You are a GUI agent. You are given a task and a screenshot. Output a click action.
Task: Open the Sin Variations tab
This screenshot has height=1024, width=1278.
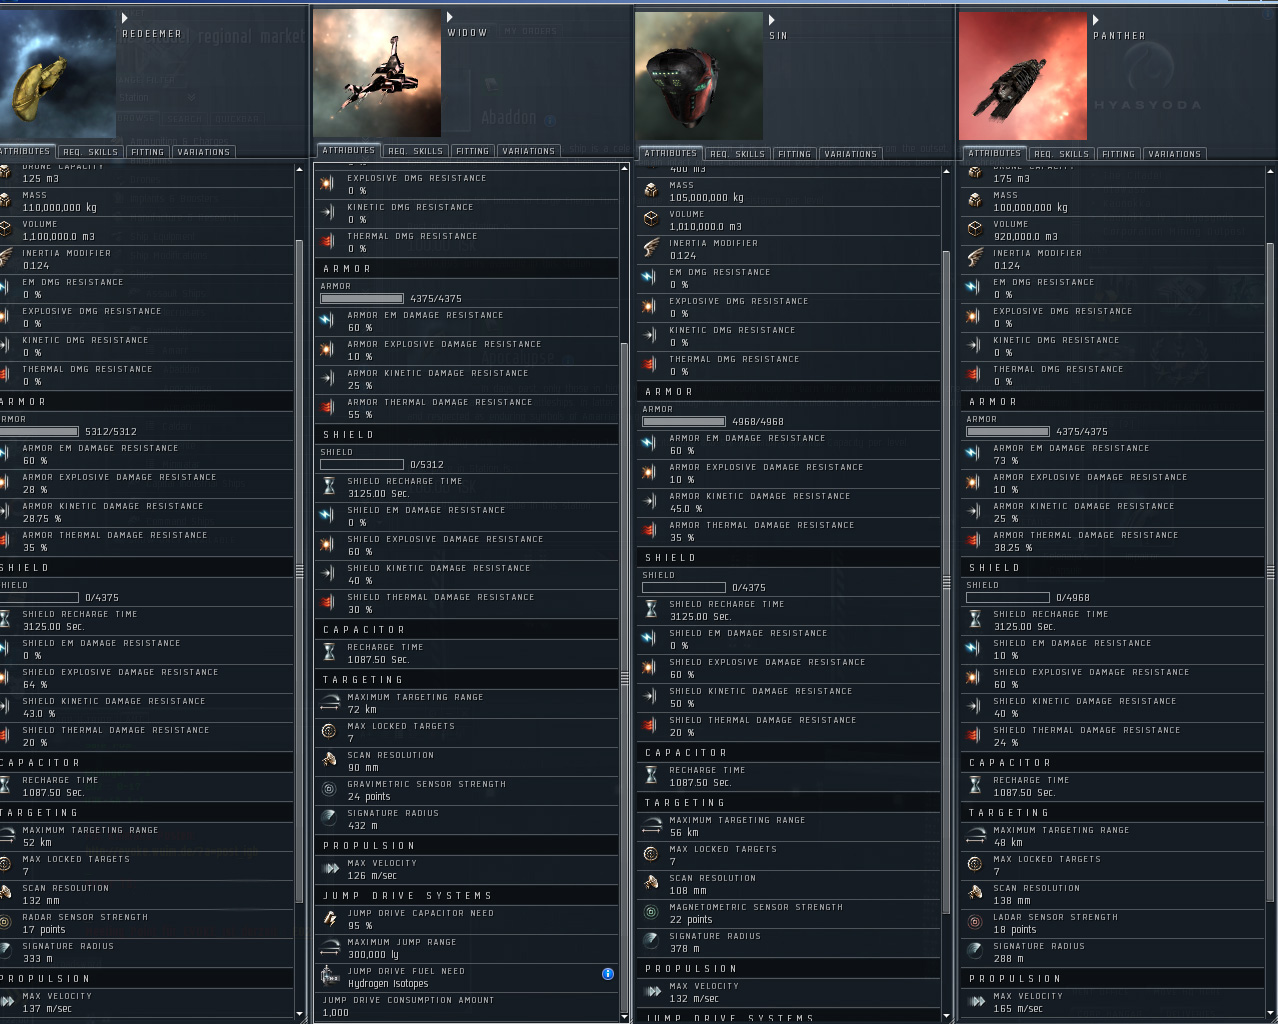pos(850,154)
